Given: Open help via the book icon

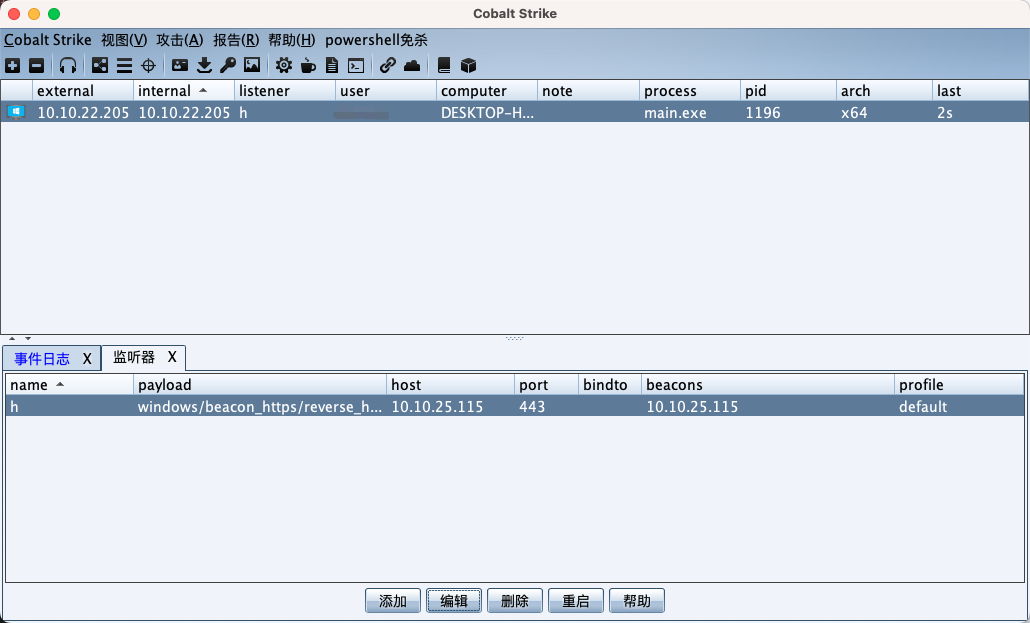Looking at the screenshot, I should click(444, 65).
